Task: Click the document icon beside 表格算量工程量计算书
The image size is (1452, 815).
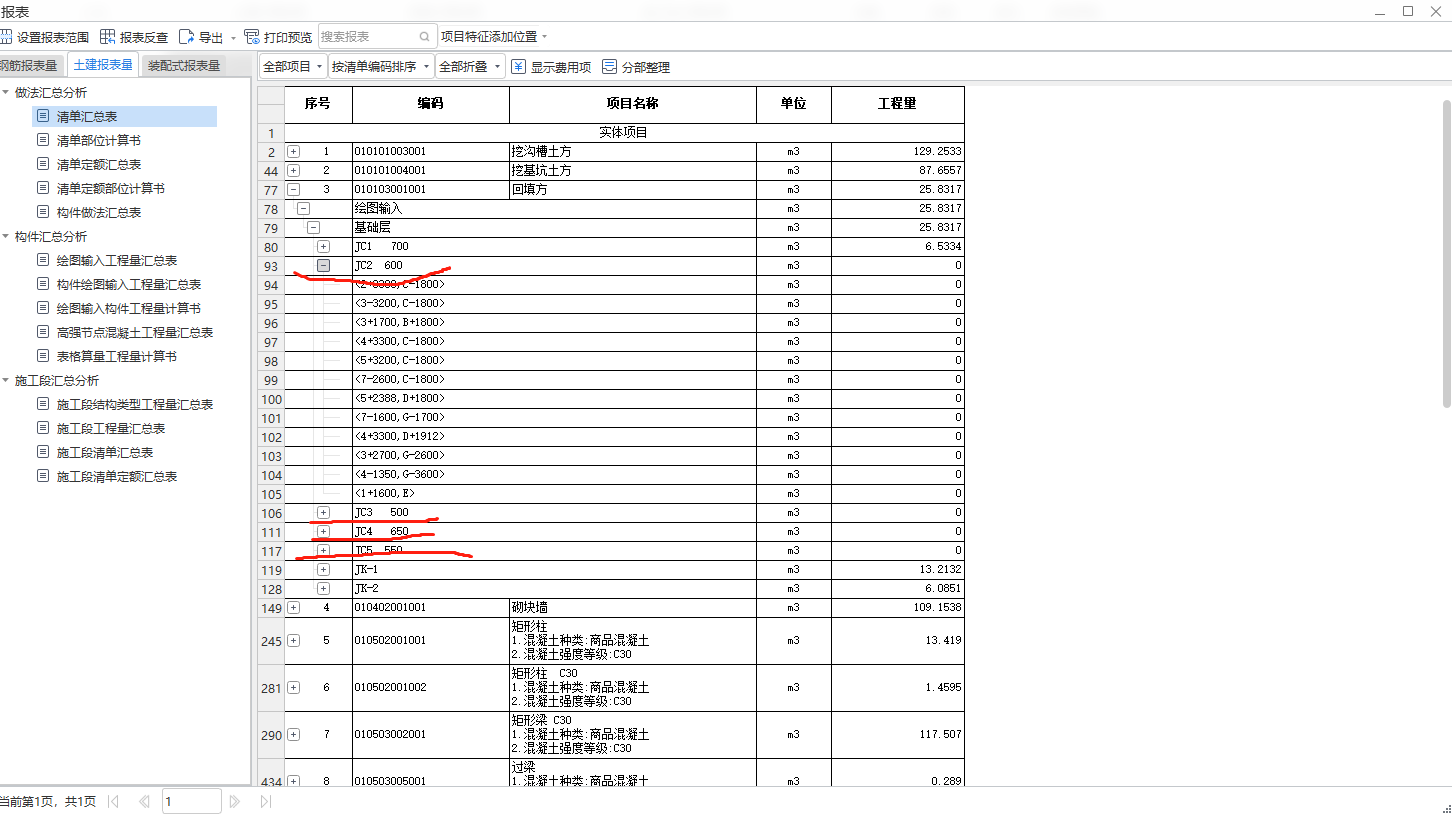Action: [43, 356]
